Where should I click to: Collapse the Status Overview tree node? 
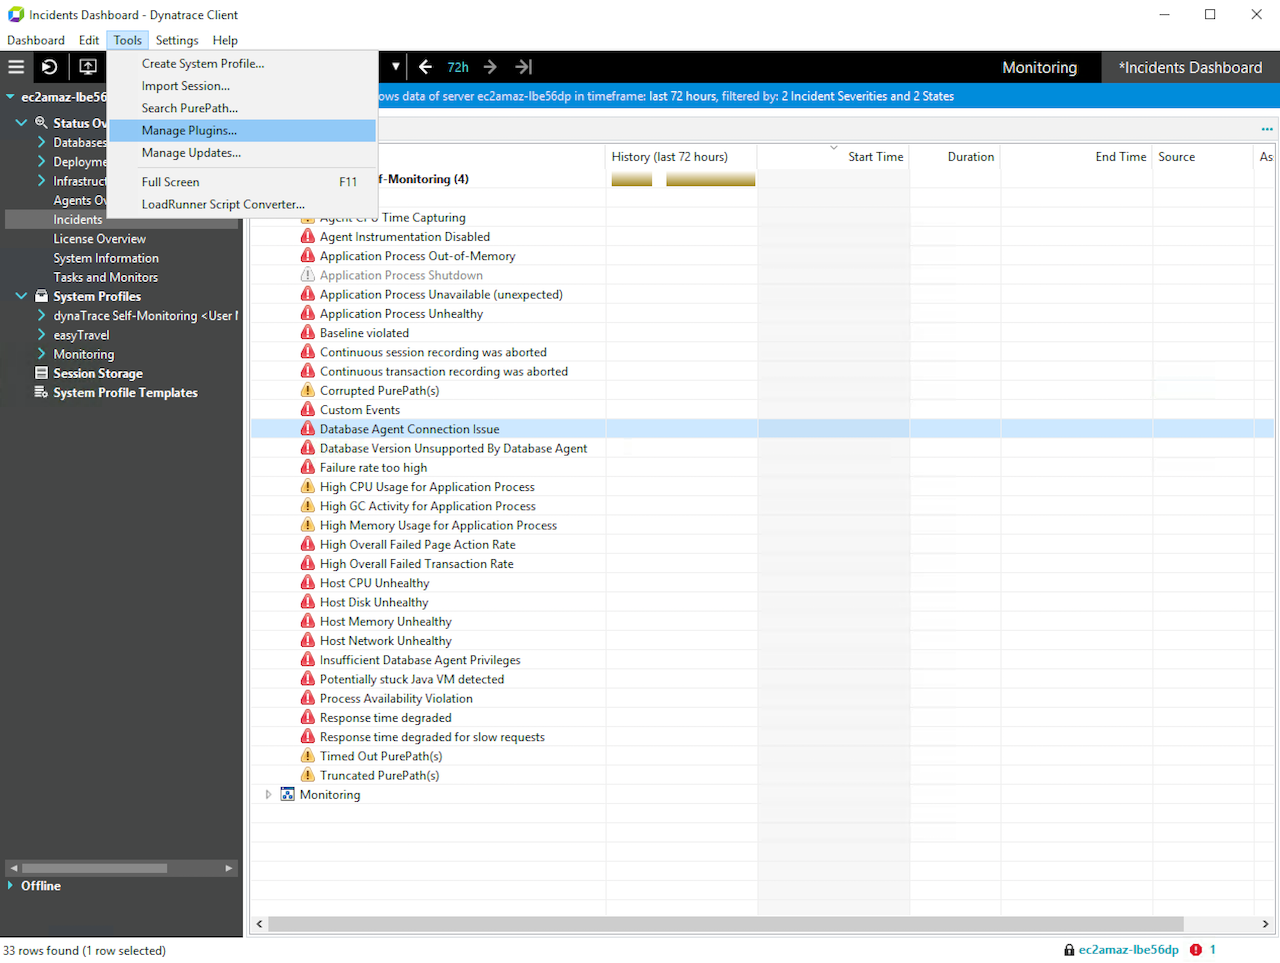(21, 122)
